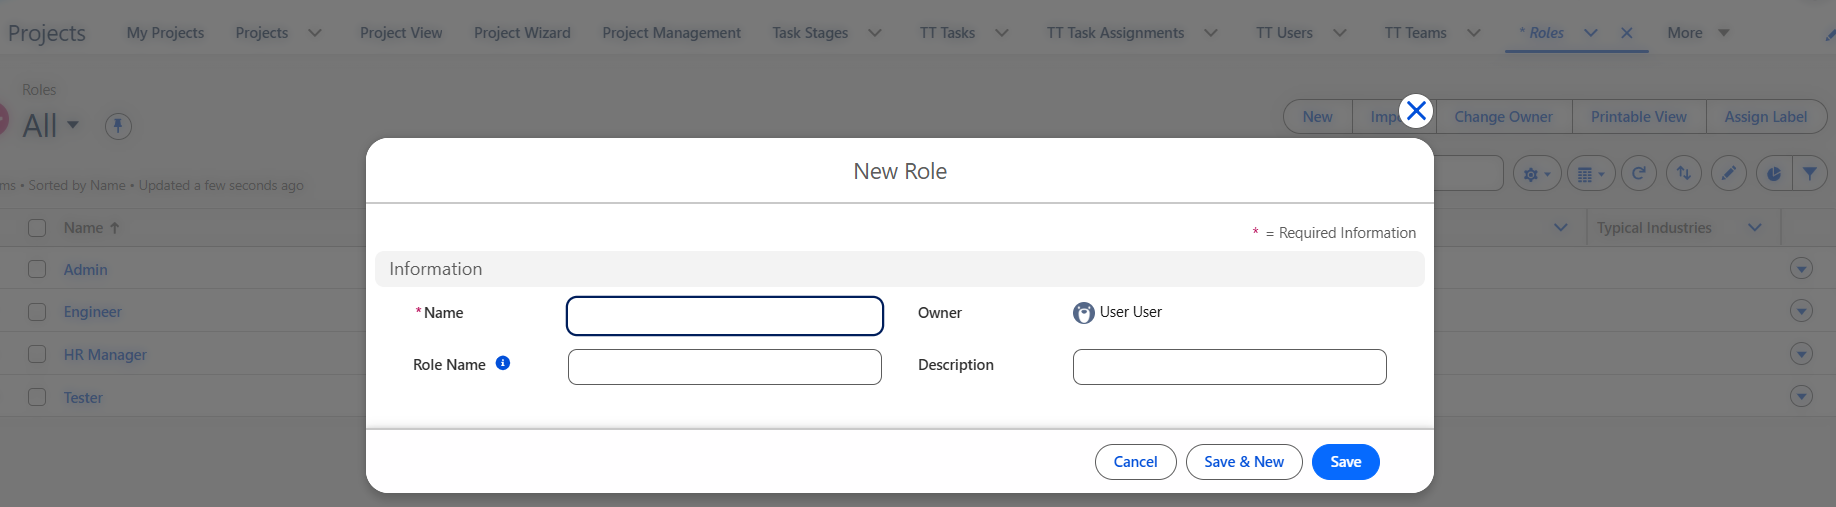Toggle the select-all header checkbox
This screenshot has width=1836, height=507.
(x=37, y=228)
